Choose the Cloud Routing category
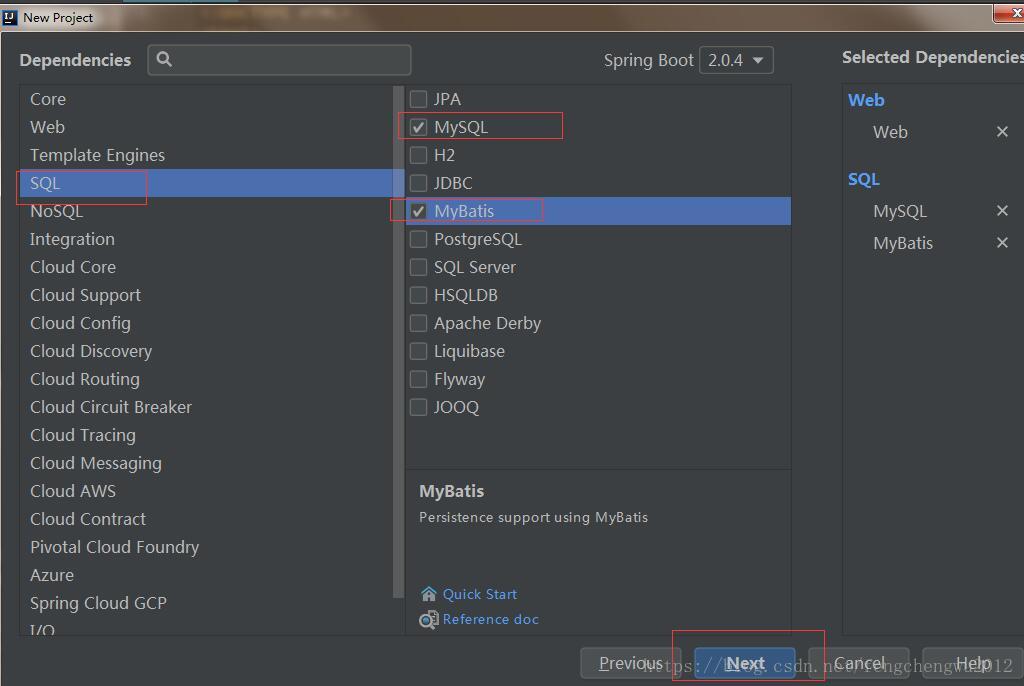The width and height of the screenshot is (1024, 686). tap(206, 380)
